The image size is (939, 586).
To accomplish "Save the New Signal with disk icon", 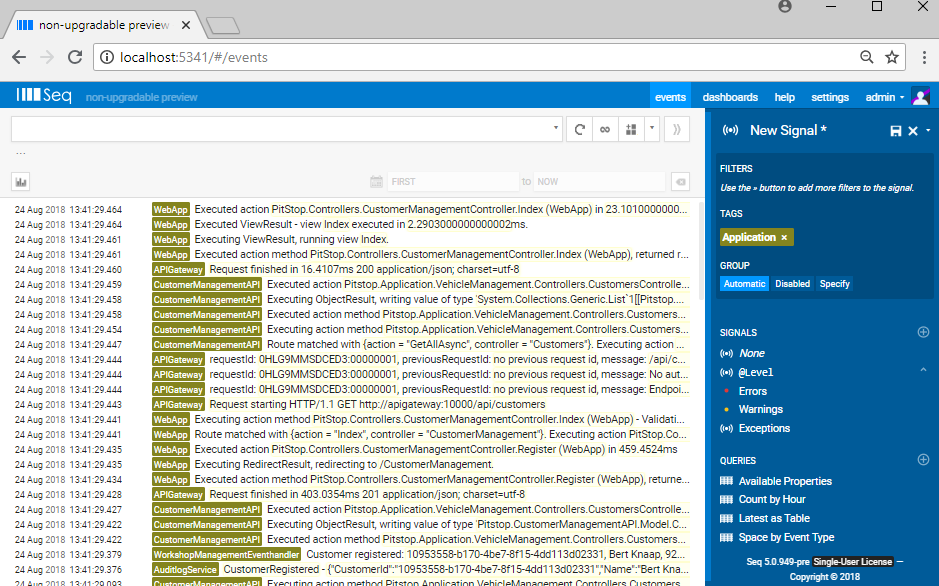I will pos(896,131).
